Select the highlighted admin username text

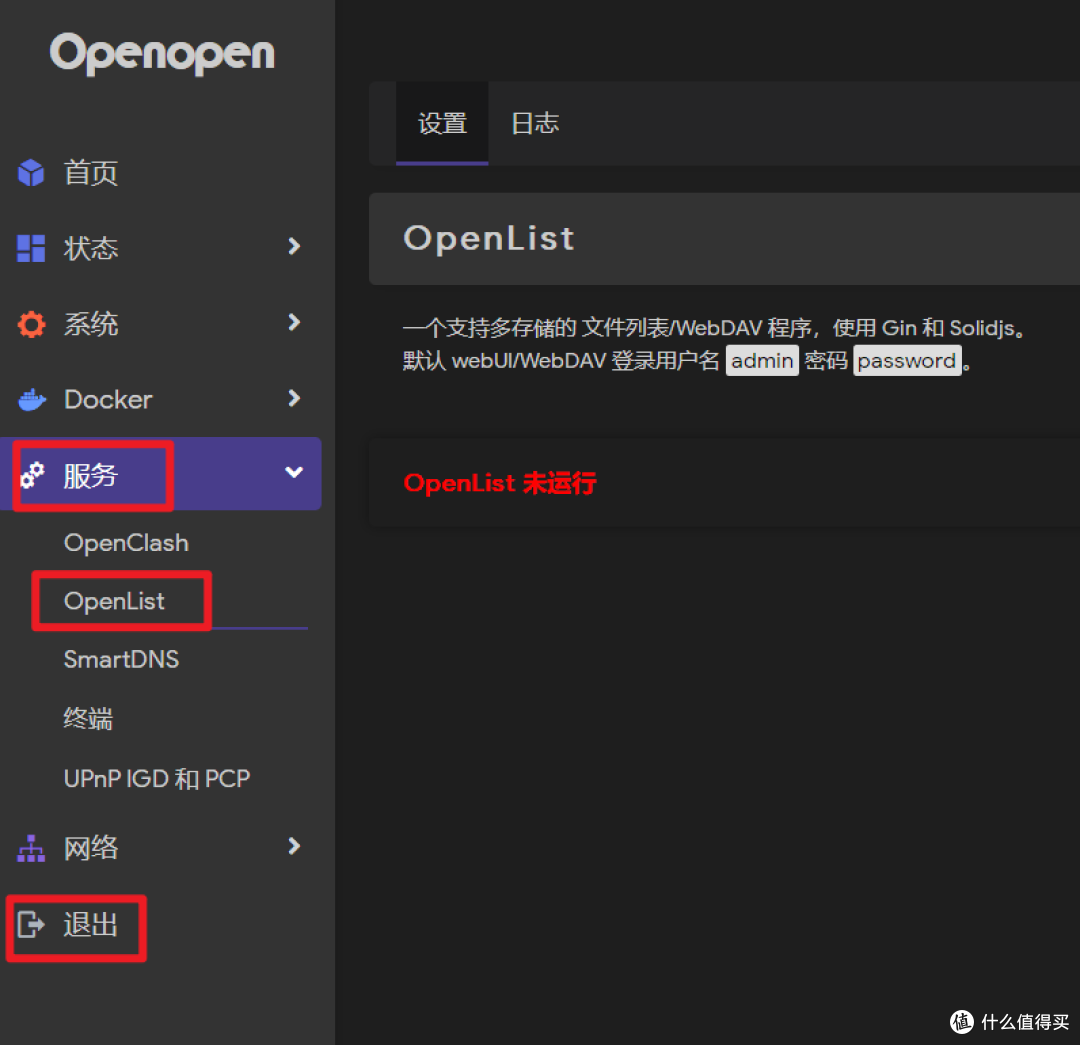[762, 361]
